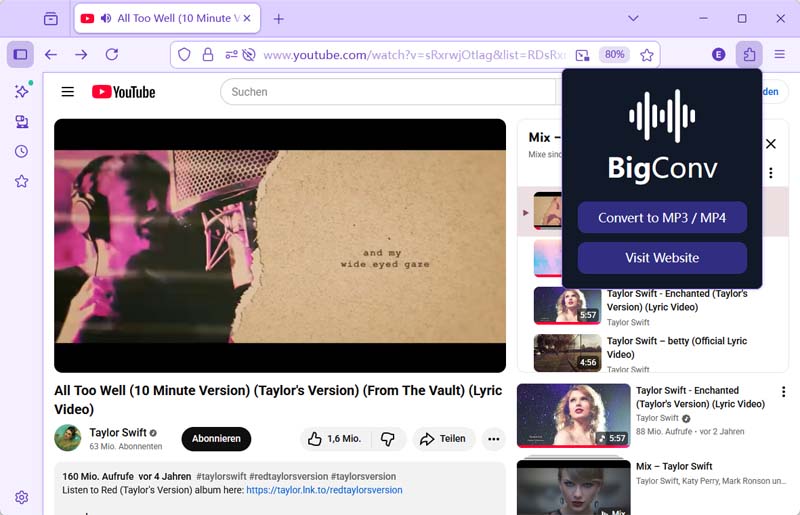Click Convert to MP3 / MP4

[662, 218]
